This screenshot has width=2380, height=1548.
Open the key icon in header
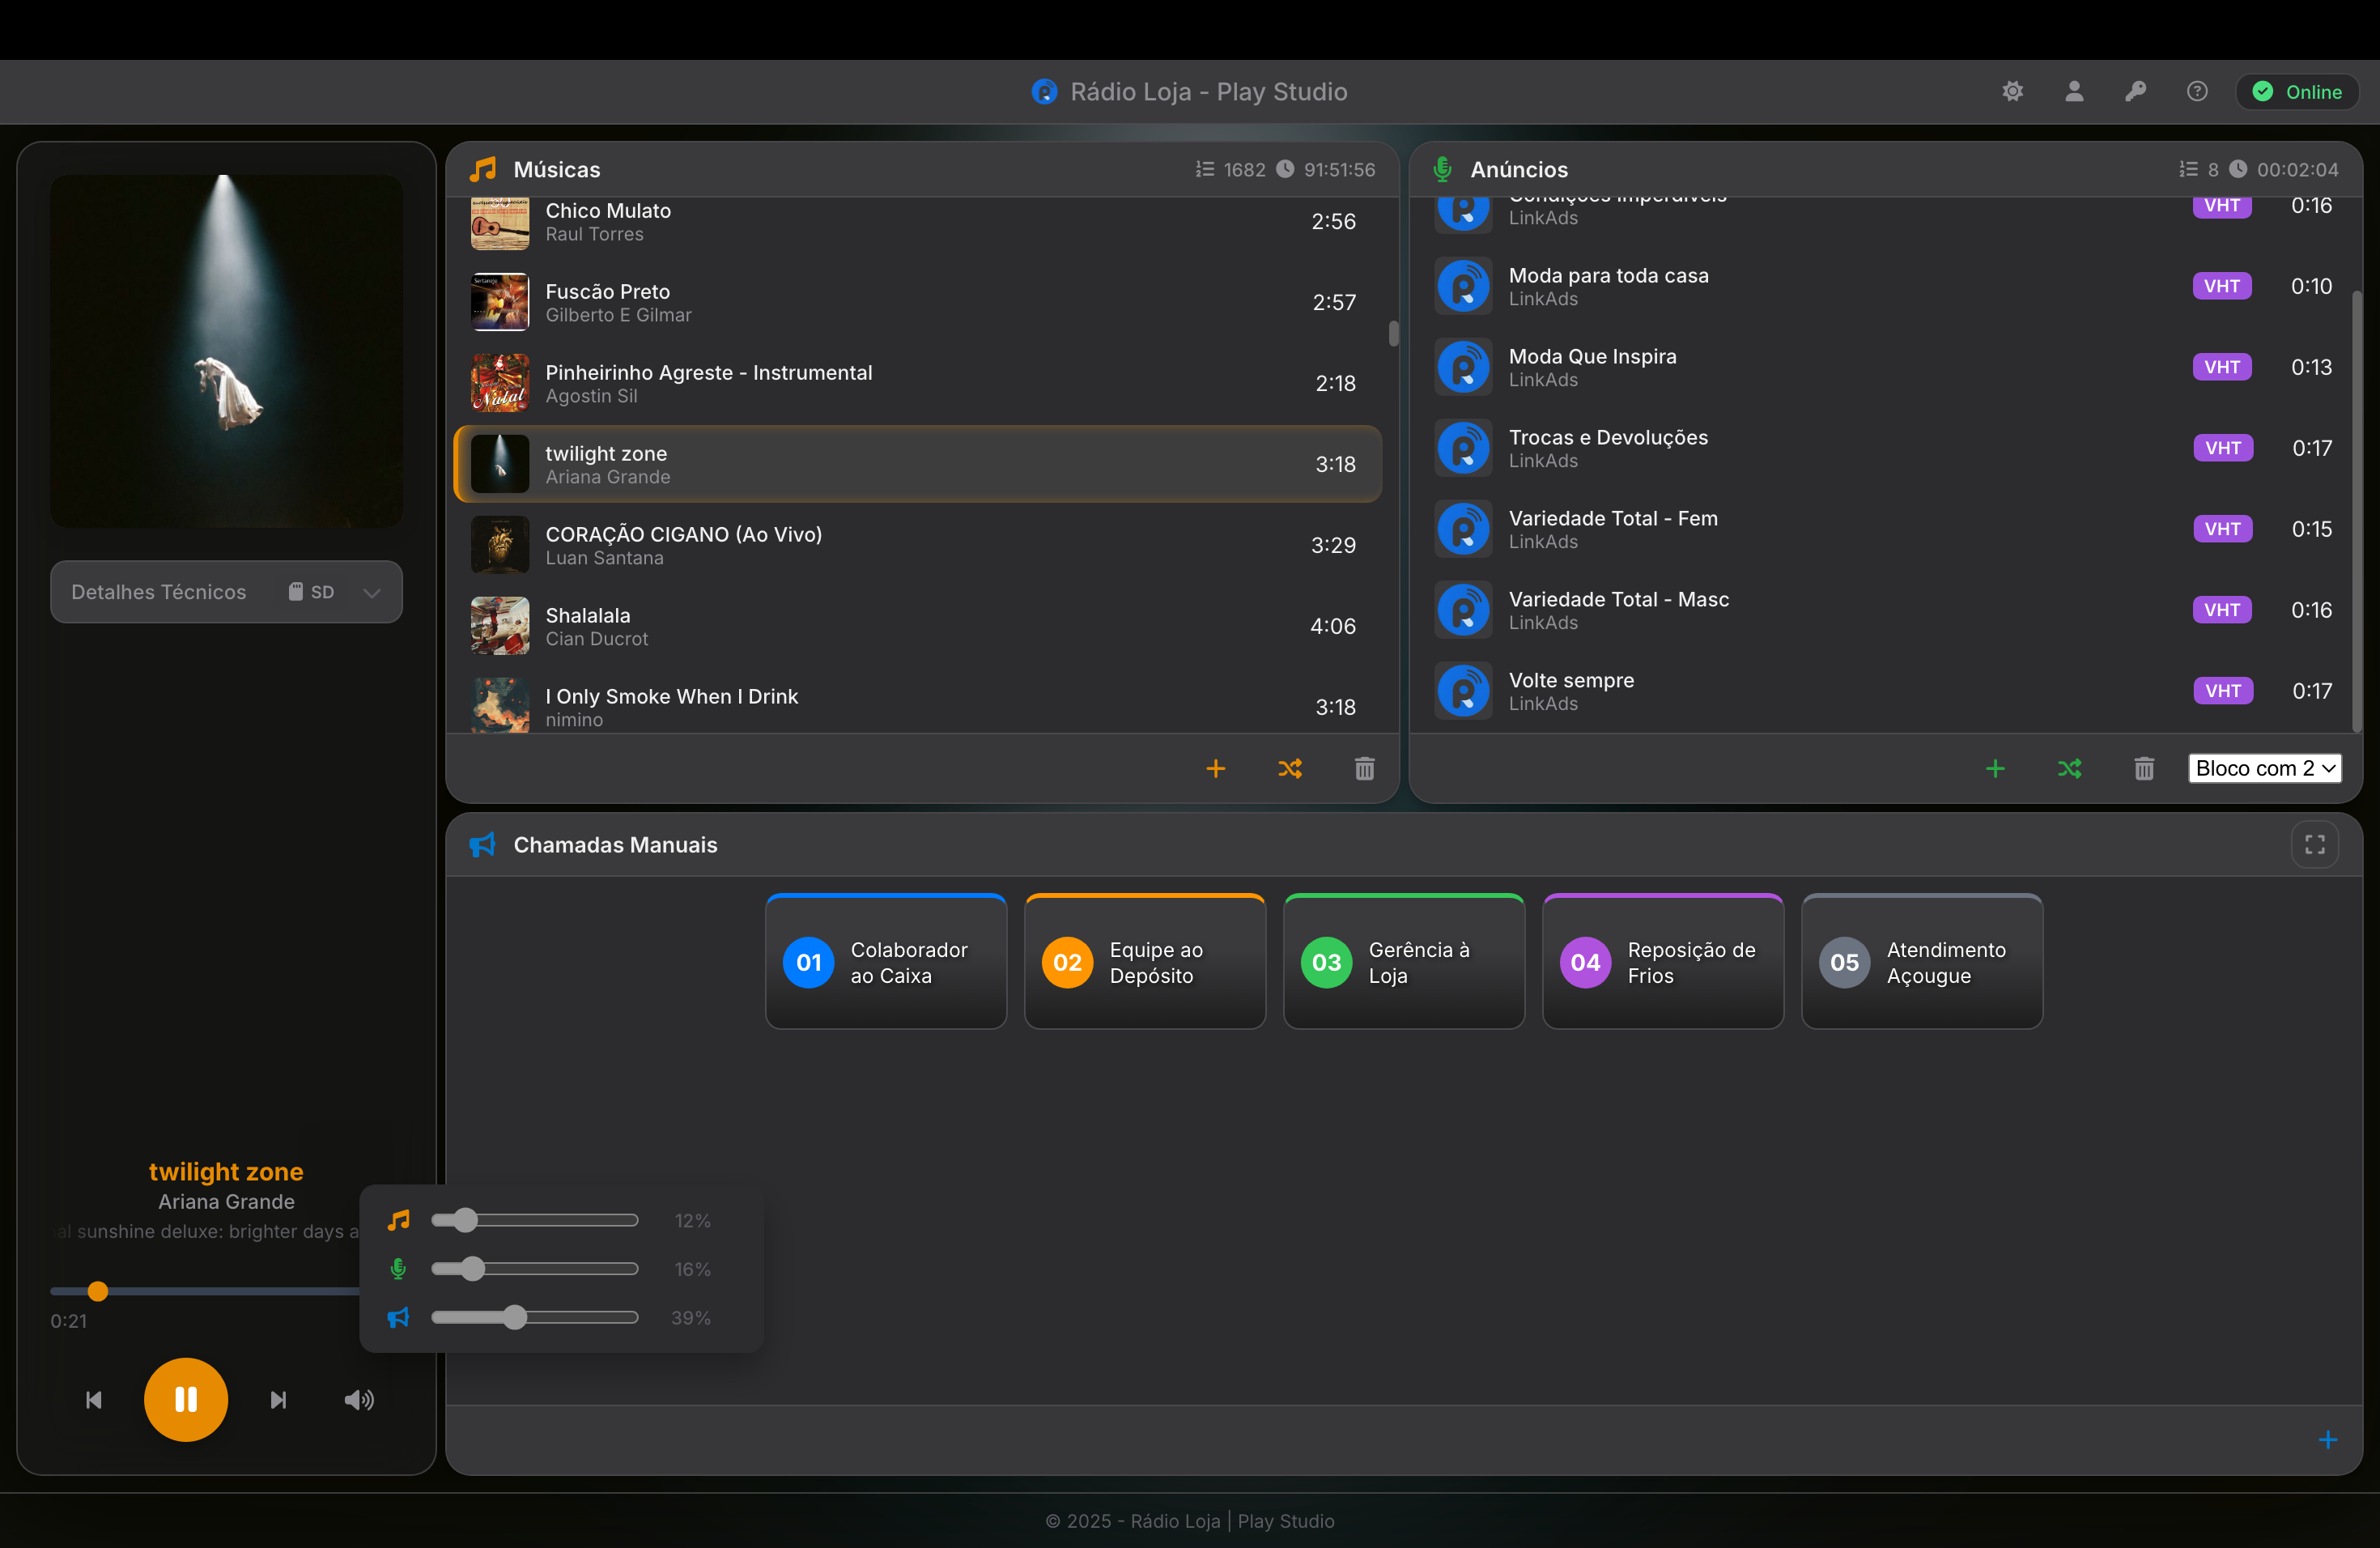point(2135,92)
